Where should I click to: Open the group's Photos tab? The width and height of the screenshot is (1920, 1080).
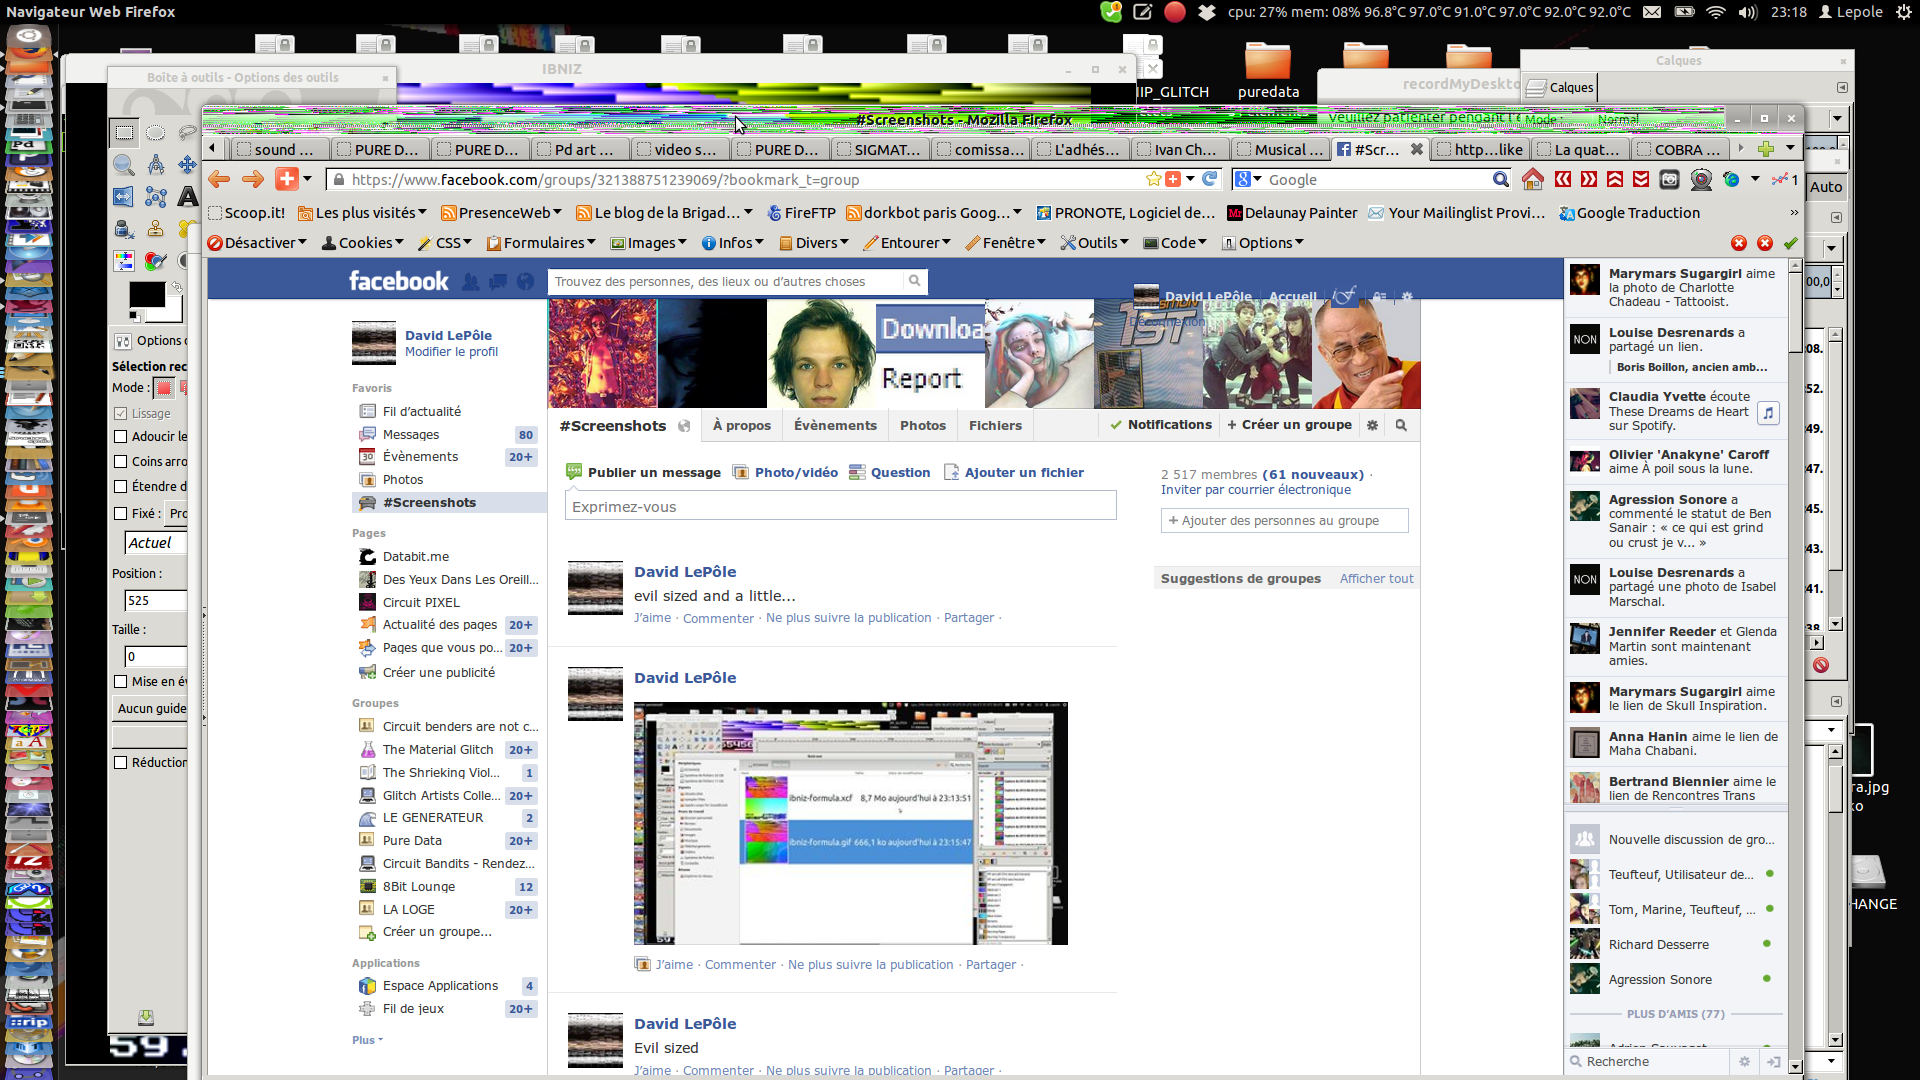[922, 426]
